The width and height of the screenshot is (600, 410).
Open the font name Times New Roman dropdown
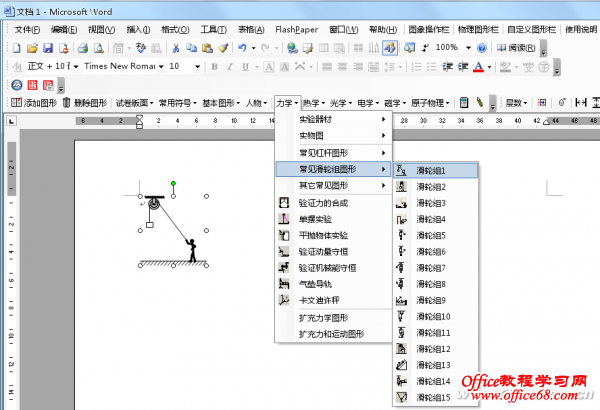(x=161, y=67)
